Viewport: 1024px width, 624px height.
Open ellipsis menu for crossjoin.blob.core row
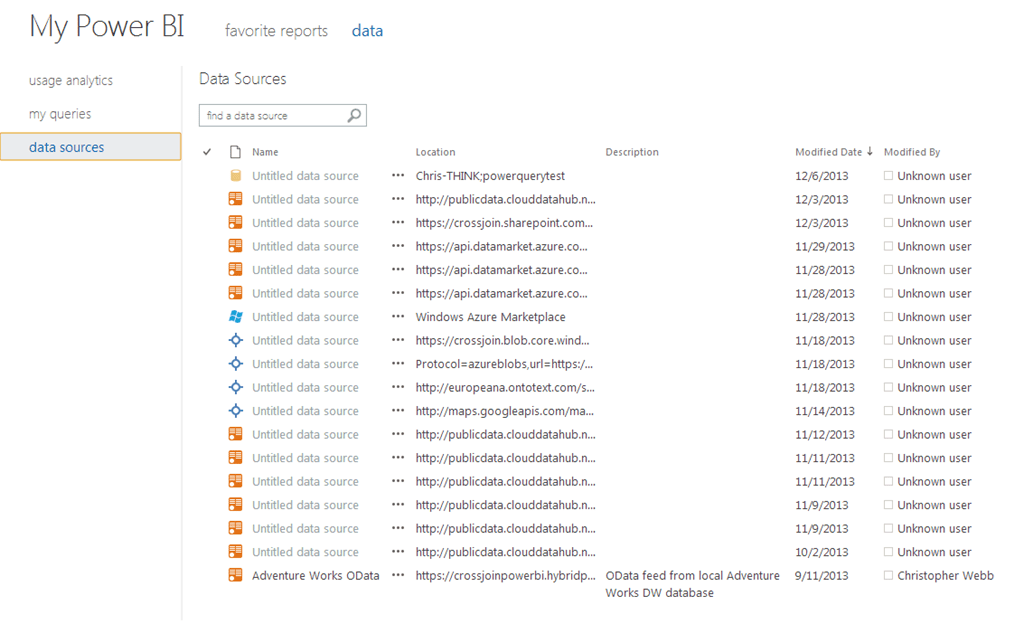[398, 340]
